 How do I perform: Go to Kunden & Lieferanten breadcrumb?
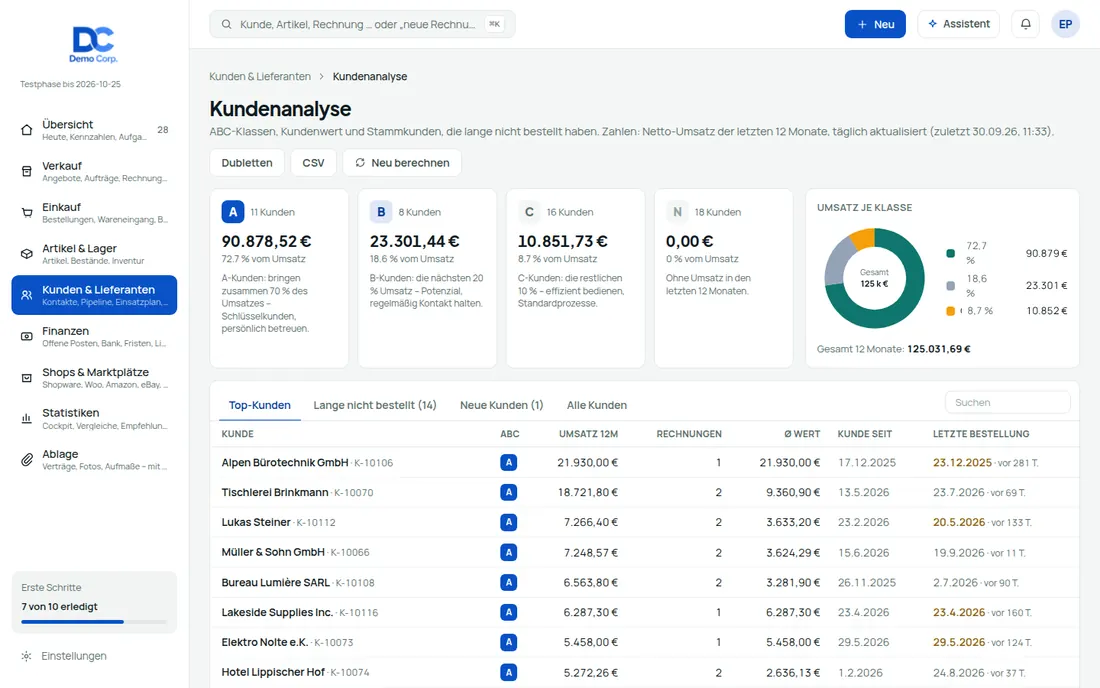[x=260, y=76]
